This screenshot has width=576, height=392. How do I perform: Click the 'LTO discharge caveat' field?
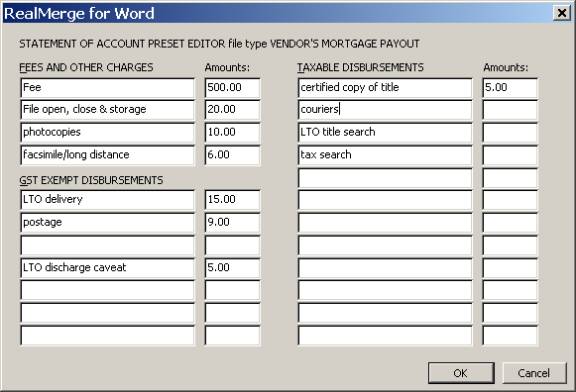[x=107, y=268]
